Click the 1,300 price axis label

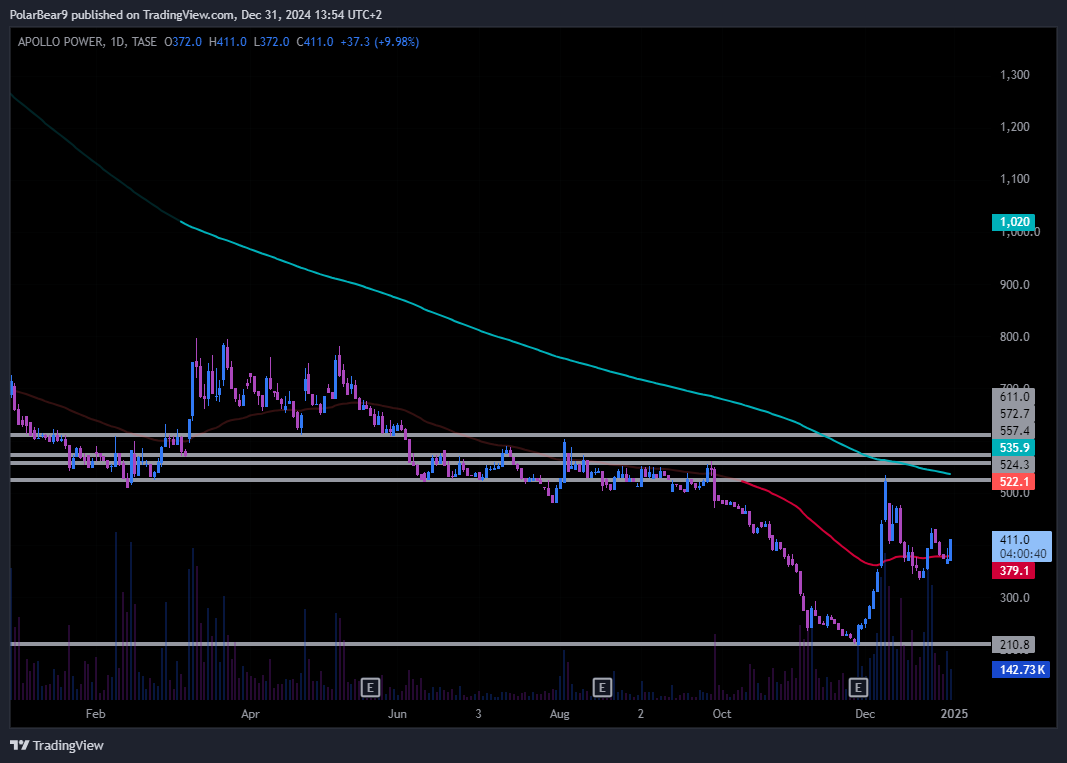point(1015,75)
